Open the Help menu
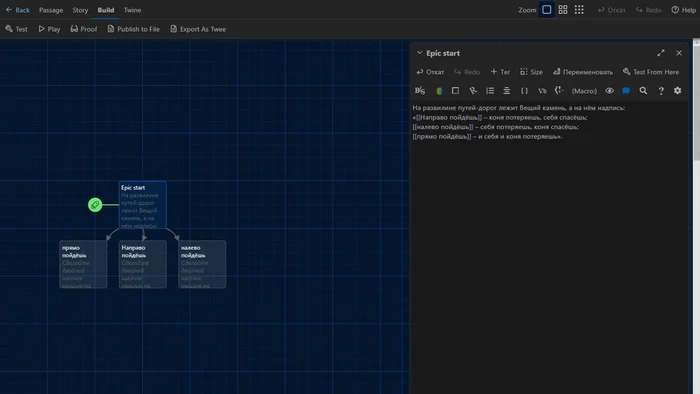Image resolution: width=700 pixels, height=394 pixels. click(683, 10)
